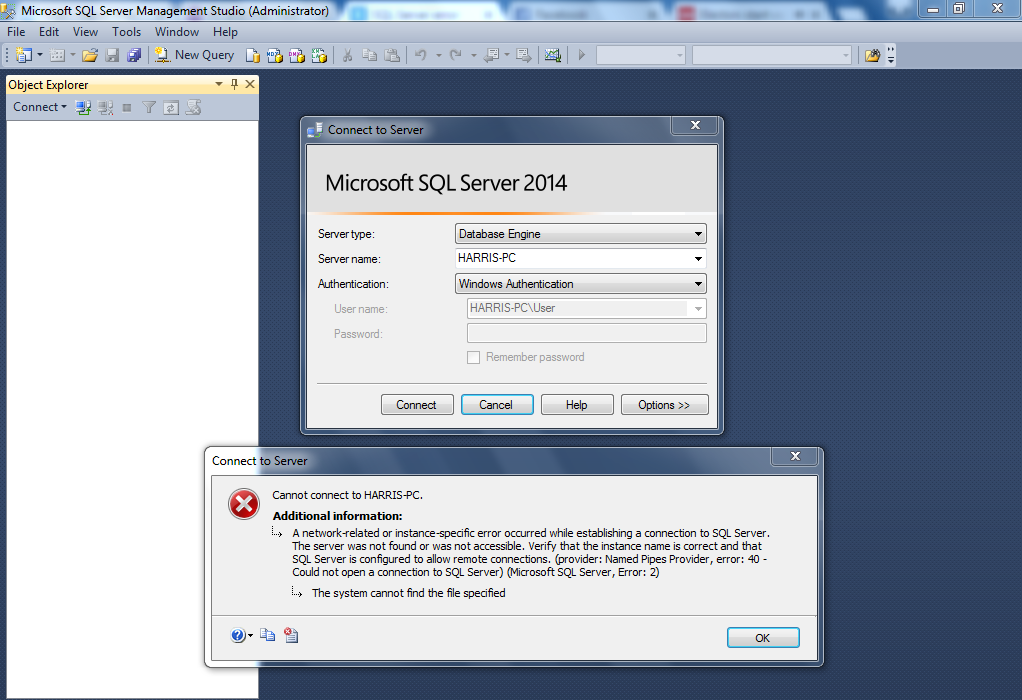Screen dimensions: 1022x700
Task: Click the DMX query icon
Action: (297, 55)
